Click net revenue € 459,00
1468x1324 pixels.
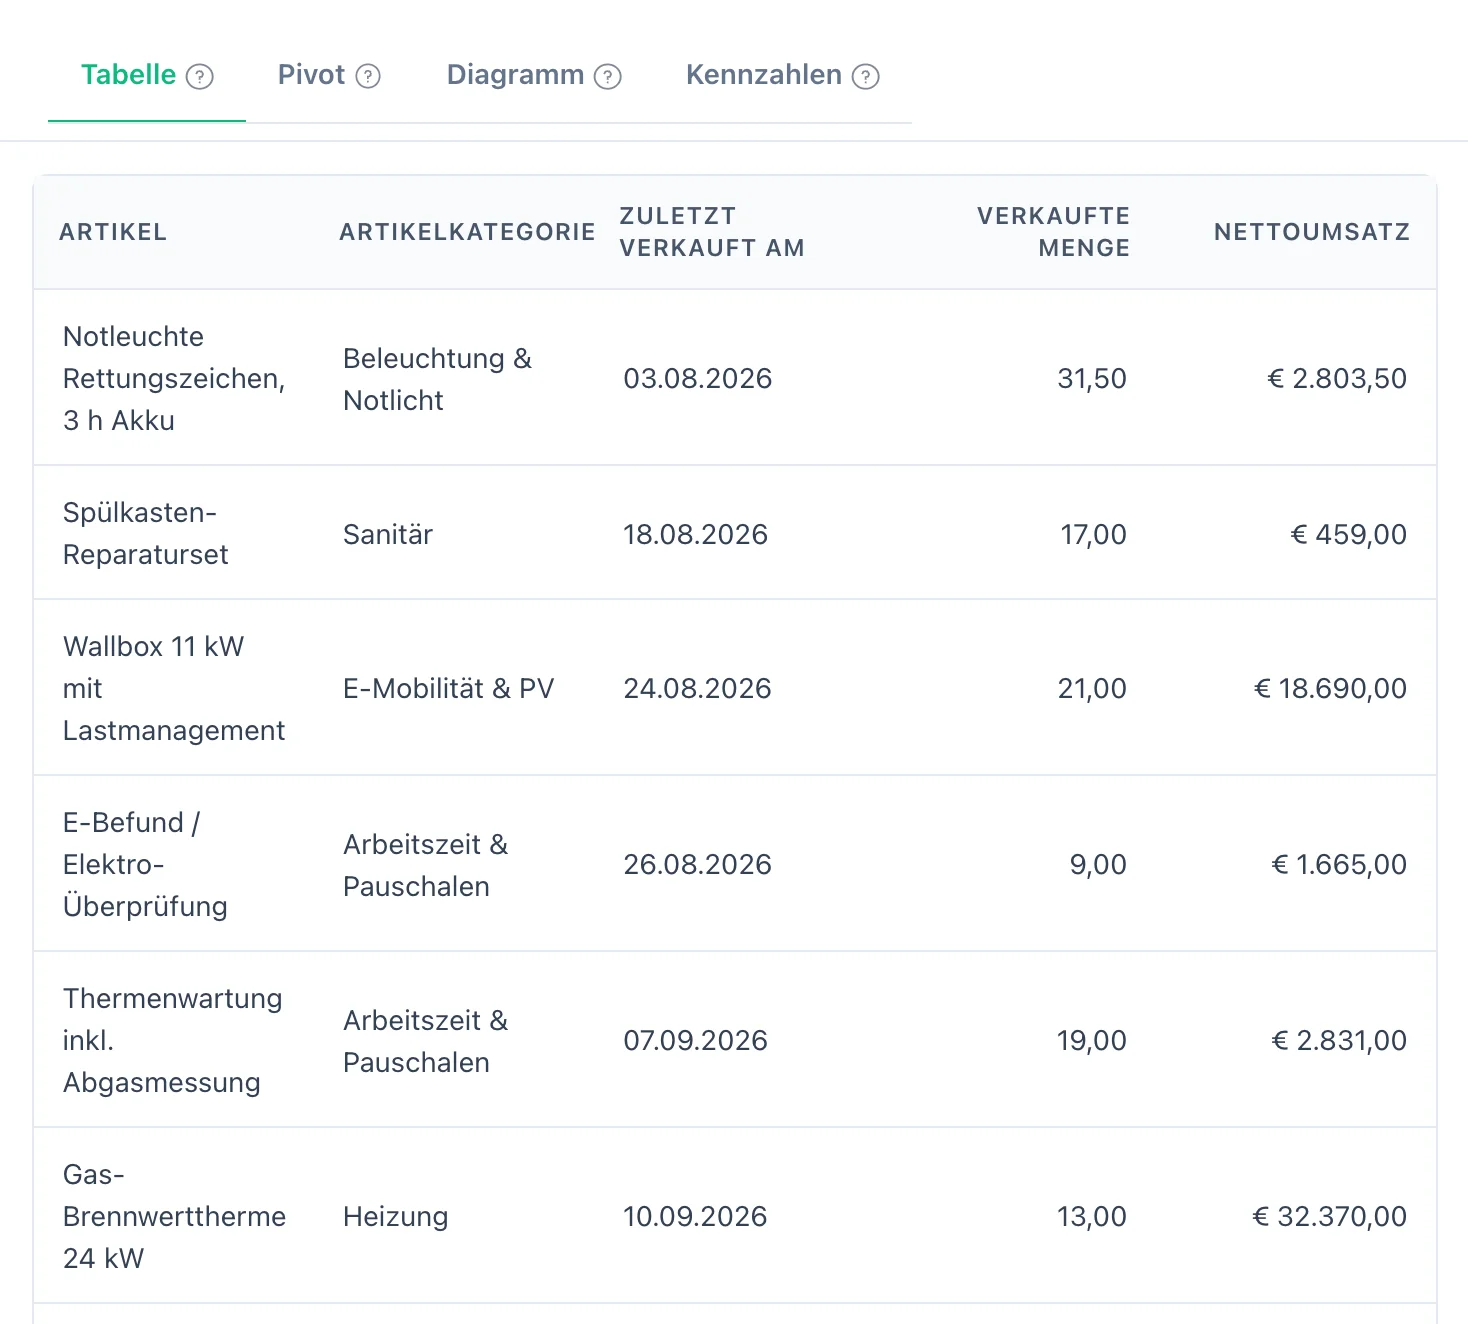click(1349, 534)
